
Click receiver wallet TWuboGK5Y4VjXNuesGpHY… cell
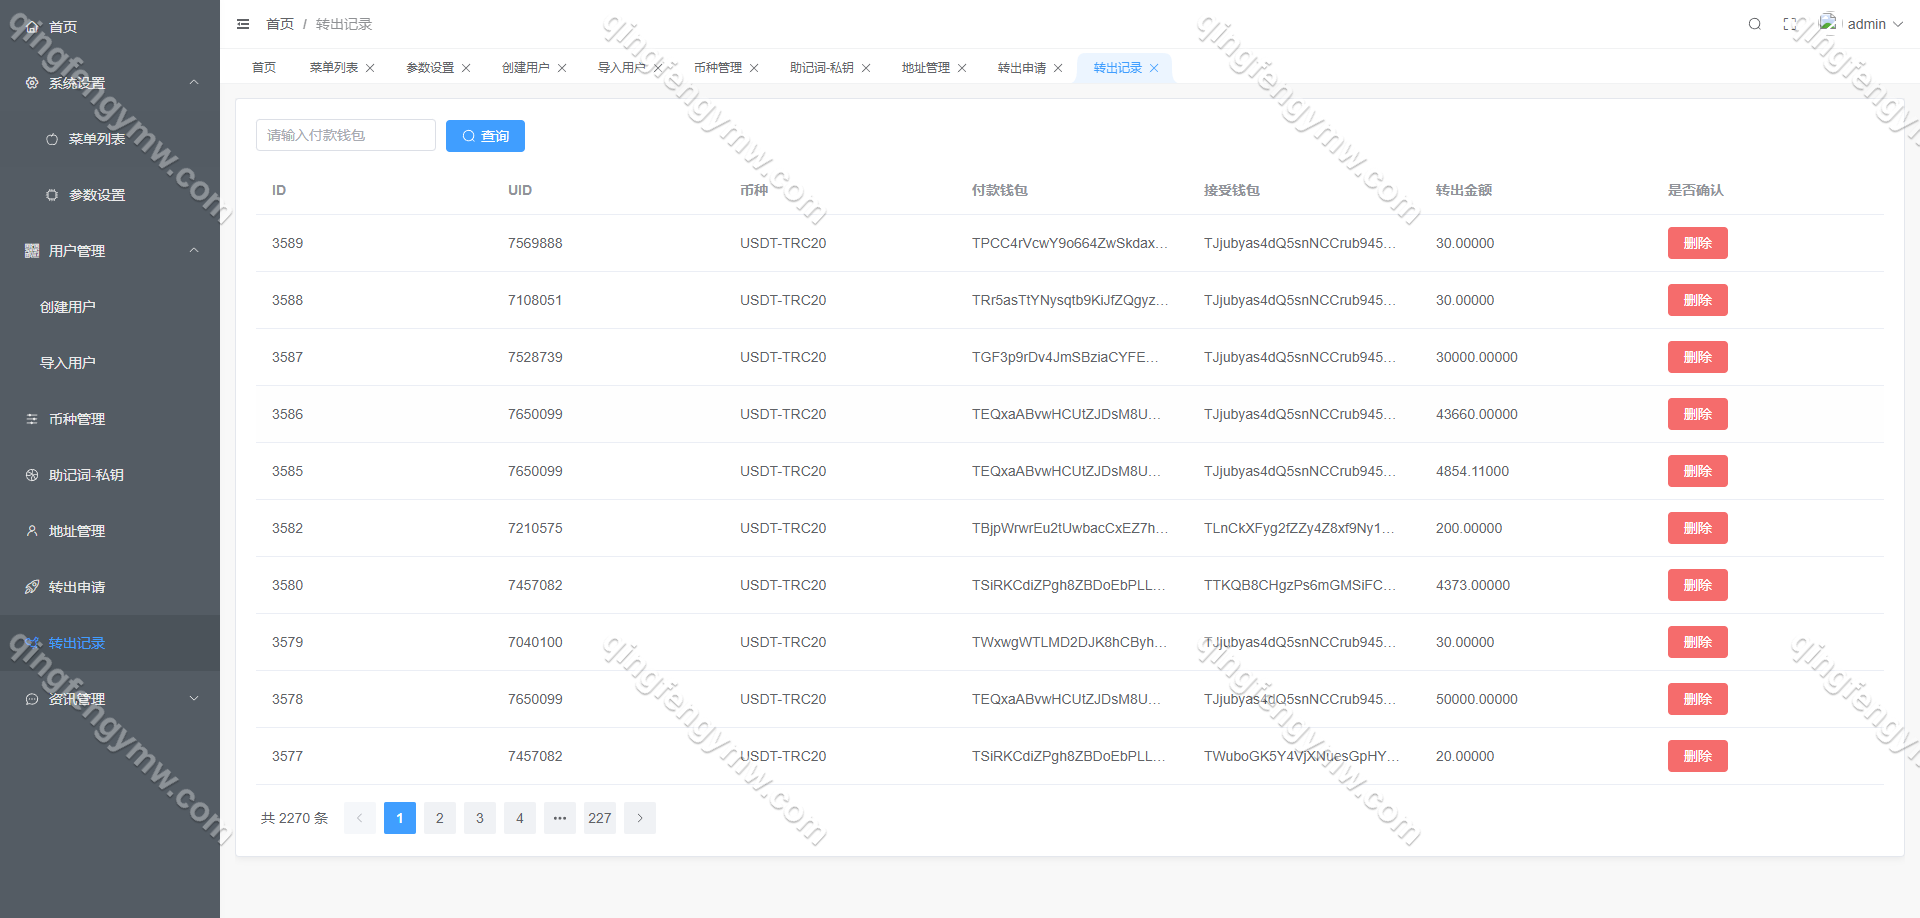[x=1301, y=756]
